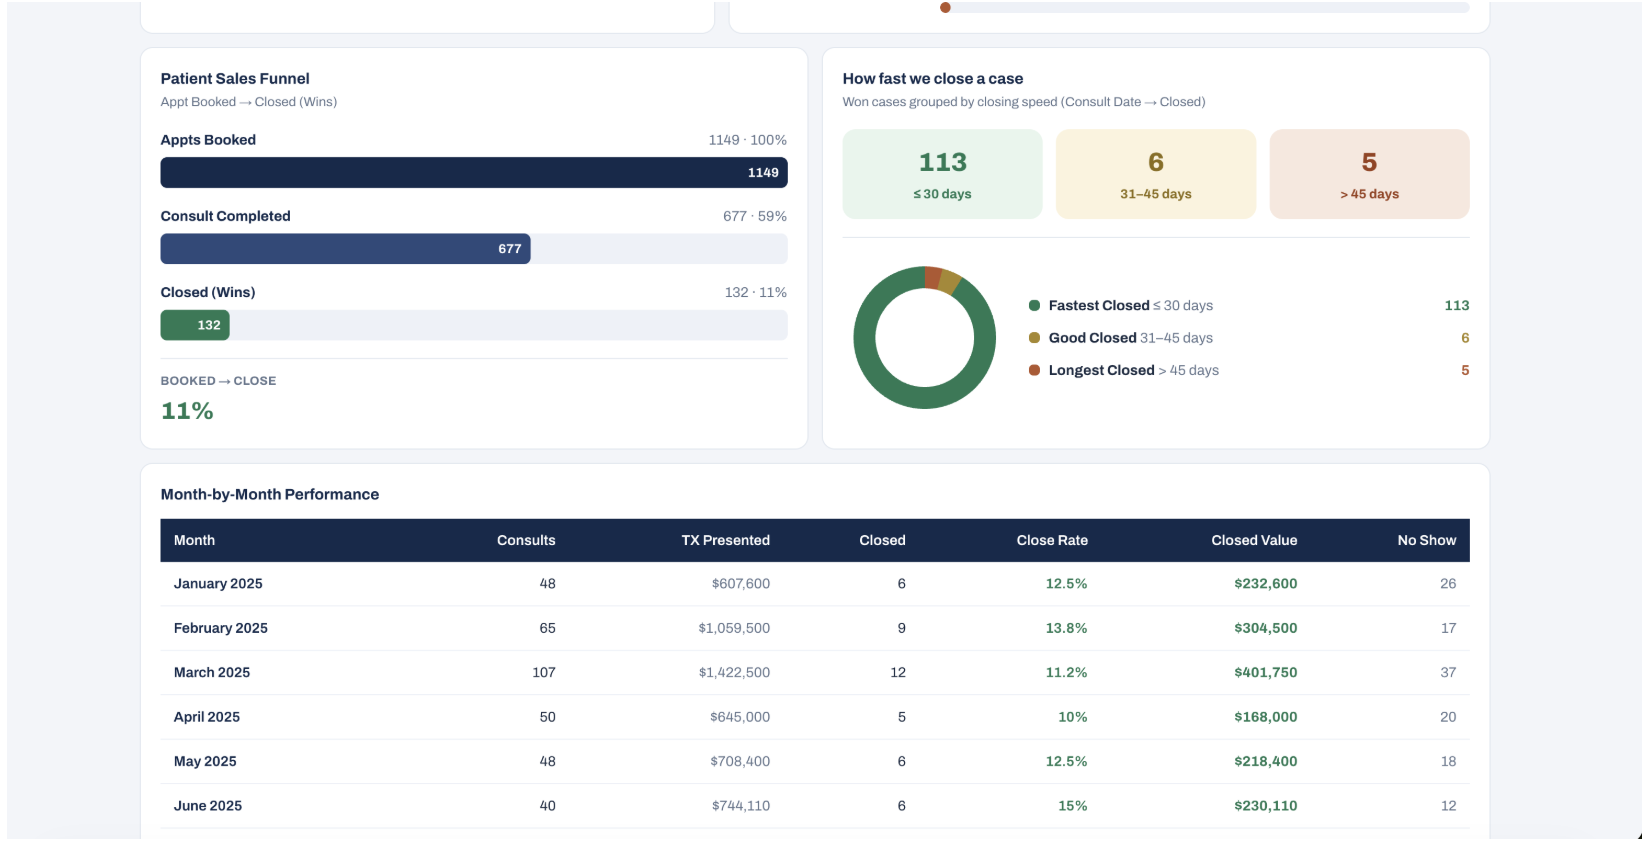Click the "$232,600" Closed Value cell

coord(1266,584)
